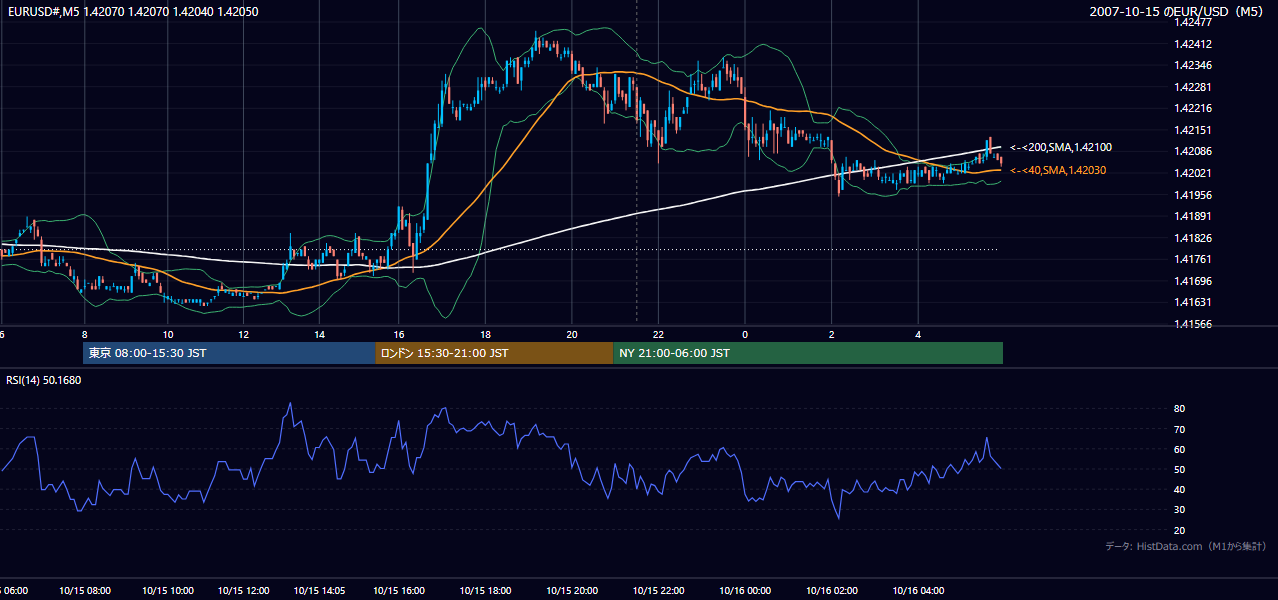
Task: Select the ロンドン 15:30-21:00 JST session bar
Action: pyautogui.click(x=494, y=353)
